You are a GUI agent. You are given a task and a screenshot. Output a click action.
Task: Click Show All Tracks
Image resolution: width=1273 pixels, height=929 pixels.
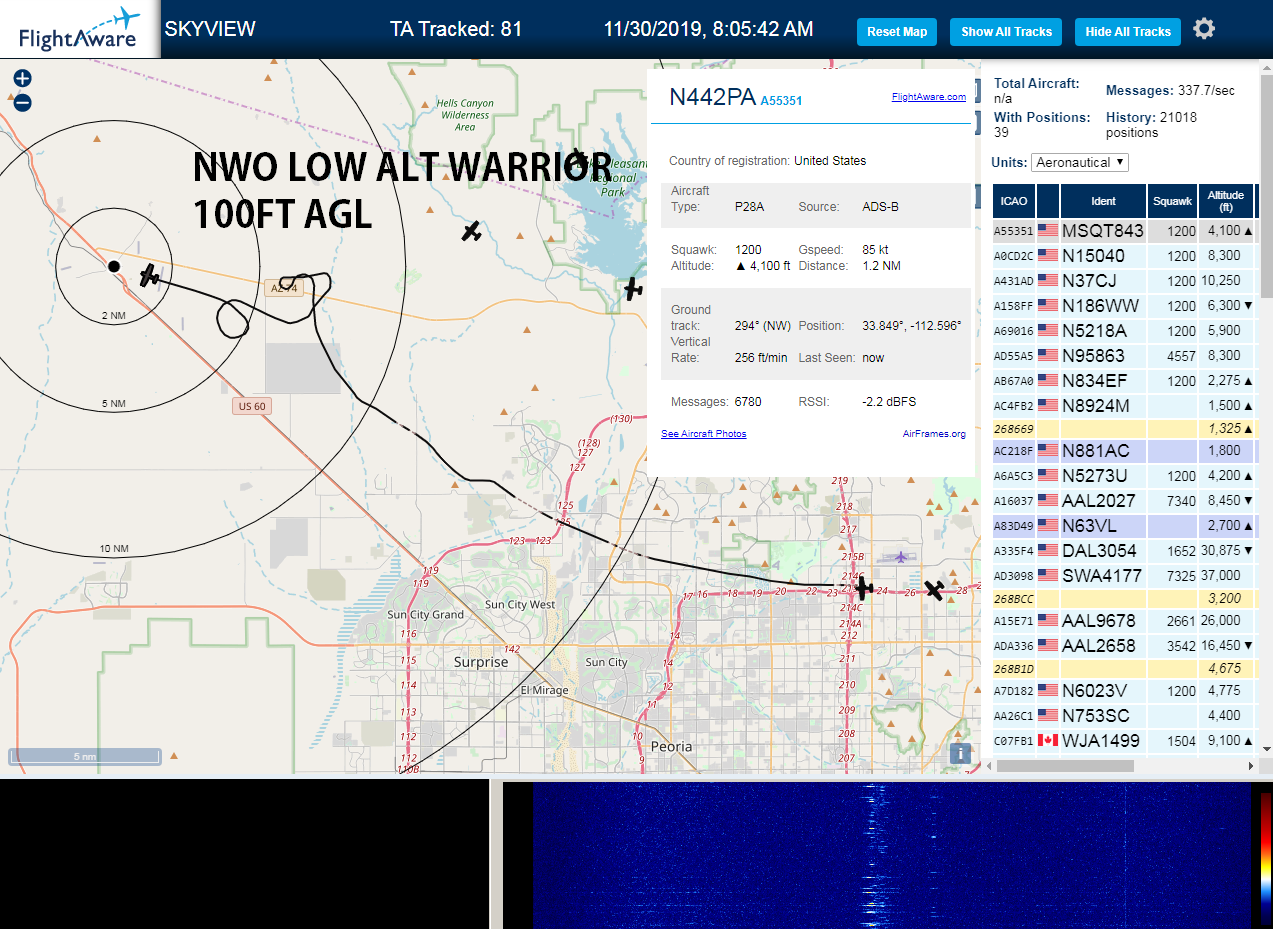1006,32
